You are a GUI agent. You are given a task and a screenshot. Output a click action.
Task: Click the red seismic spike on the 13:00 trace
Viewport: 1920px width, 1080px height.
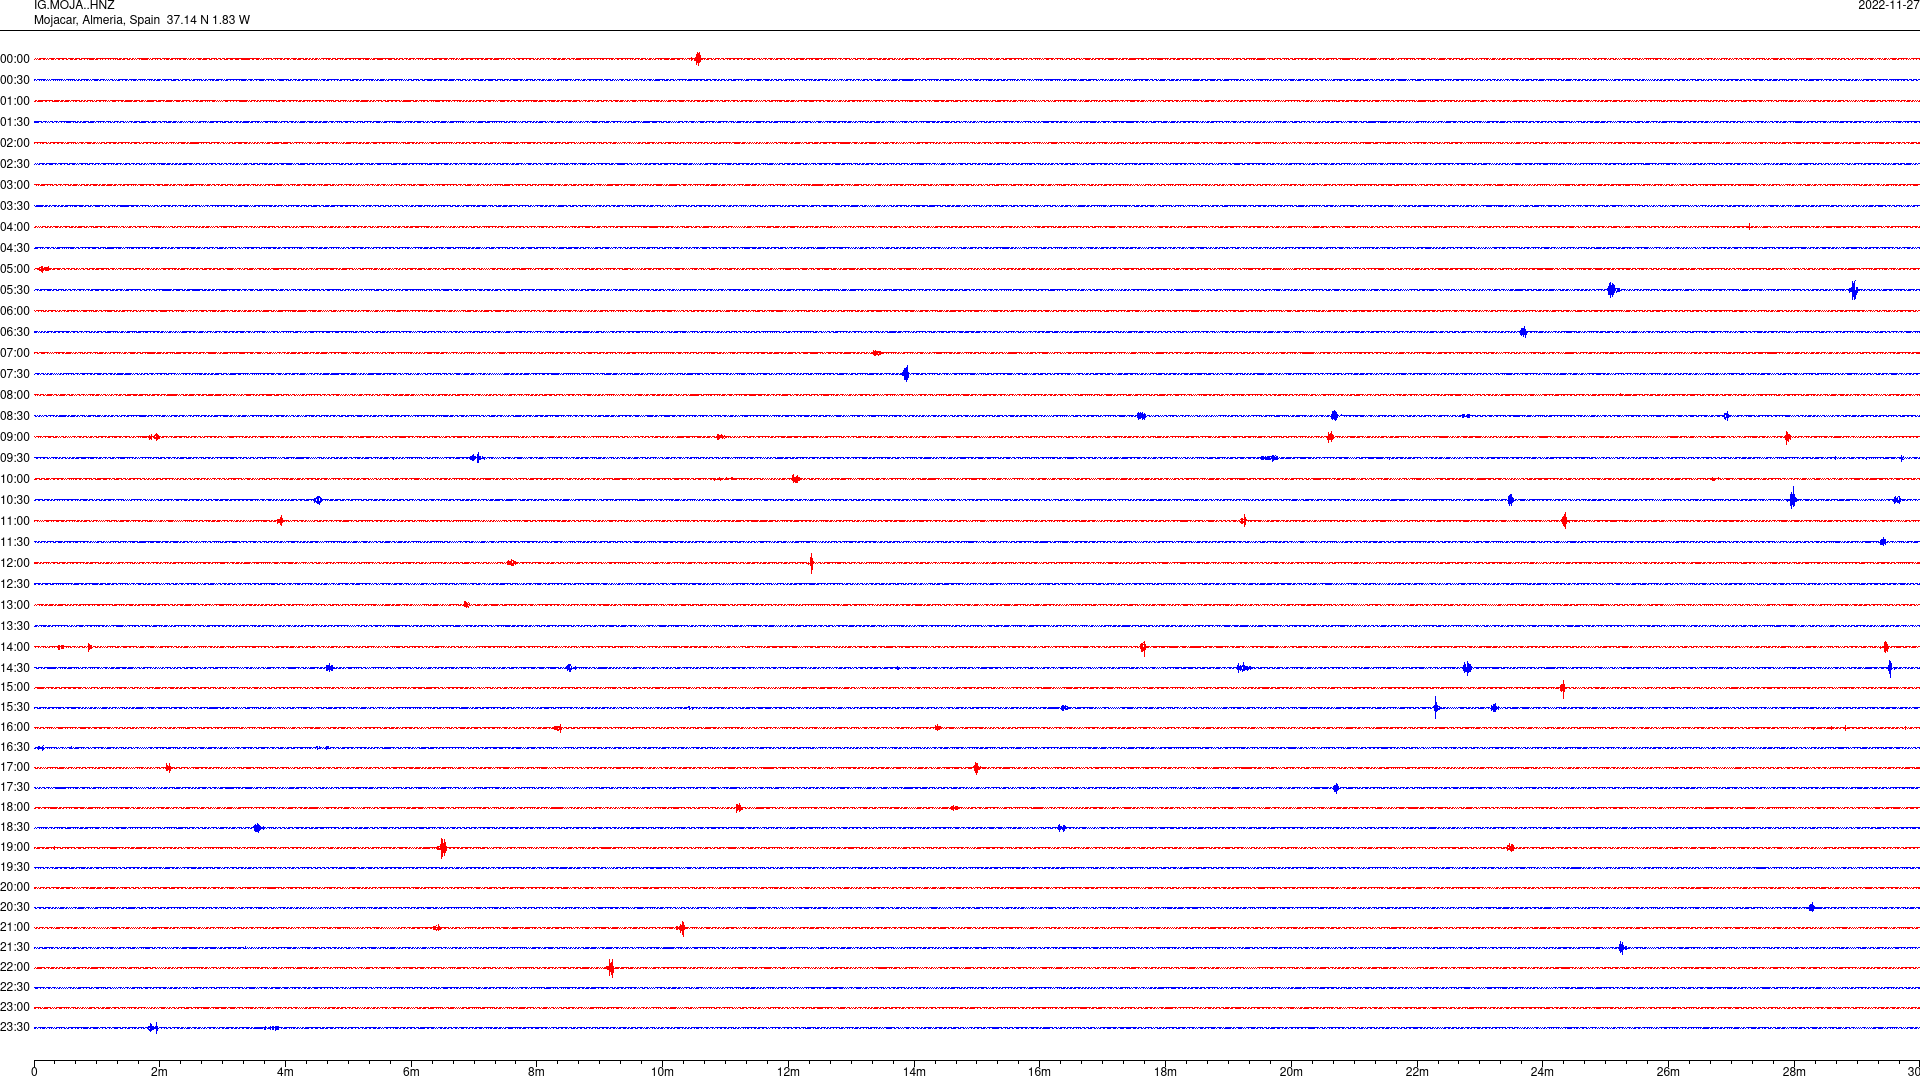(466, 605)
